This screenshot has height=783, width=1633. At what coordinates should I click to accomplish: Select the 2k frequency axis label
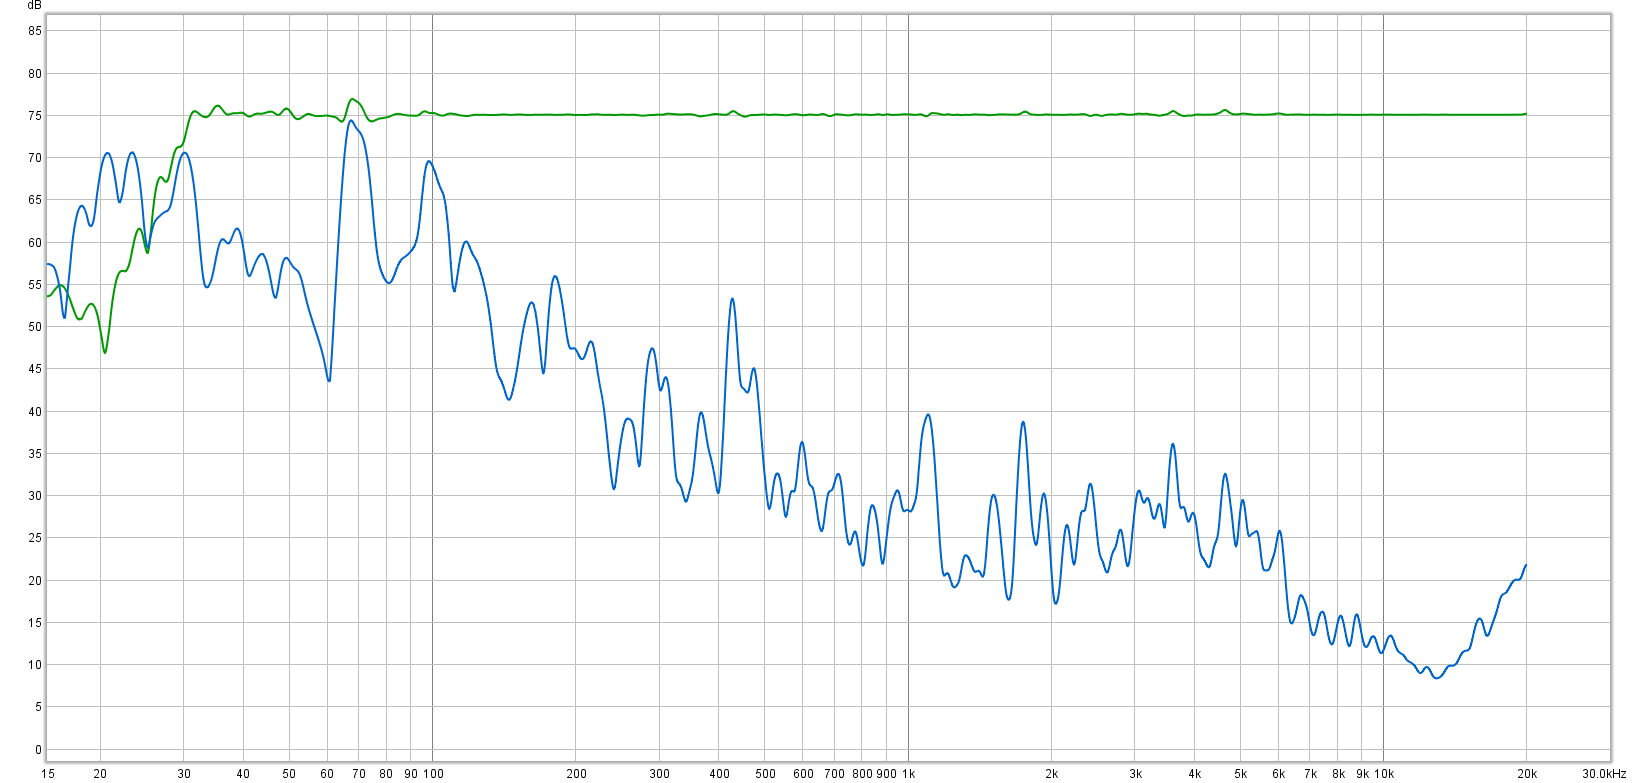point(1051,774)
